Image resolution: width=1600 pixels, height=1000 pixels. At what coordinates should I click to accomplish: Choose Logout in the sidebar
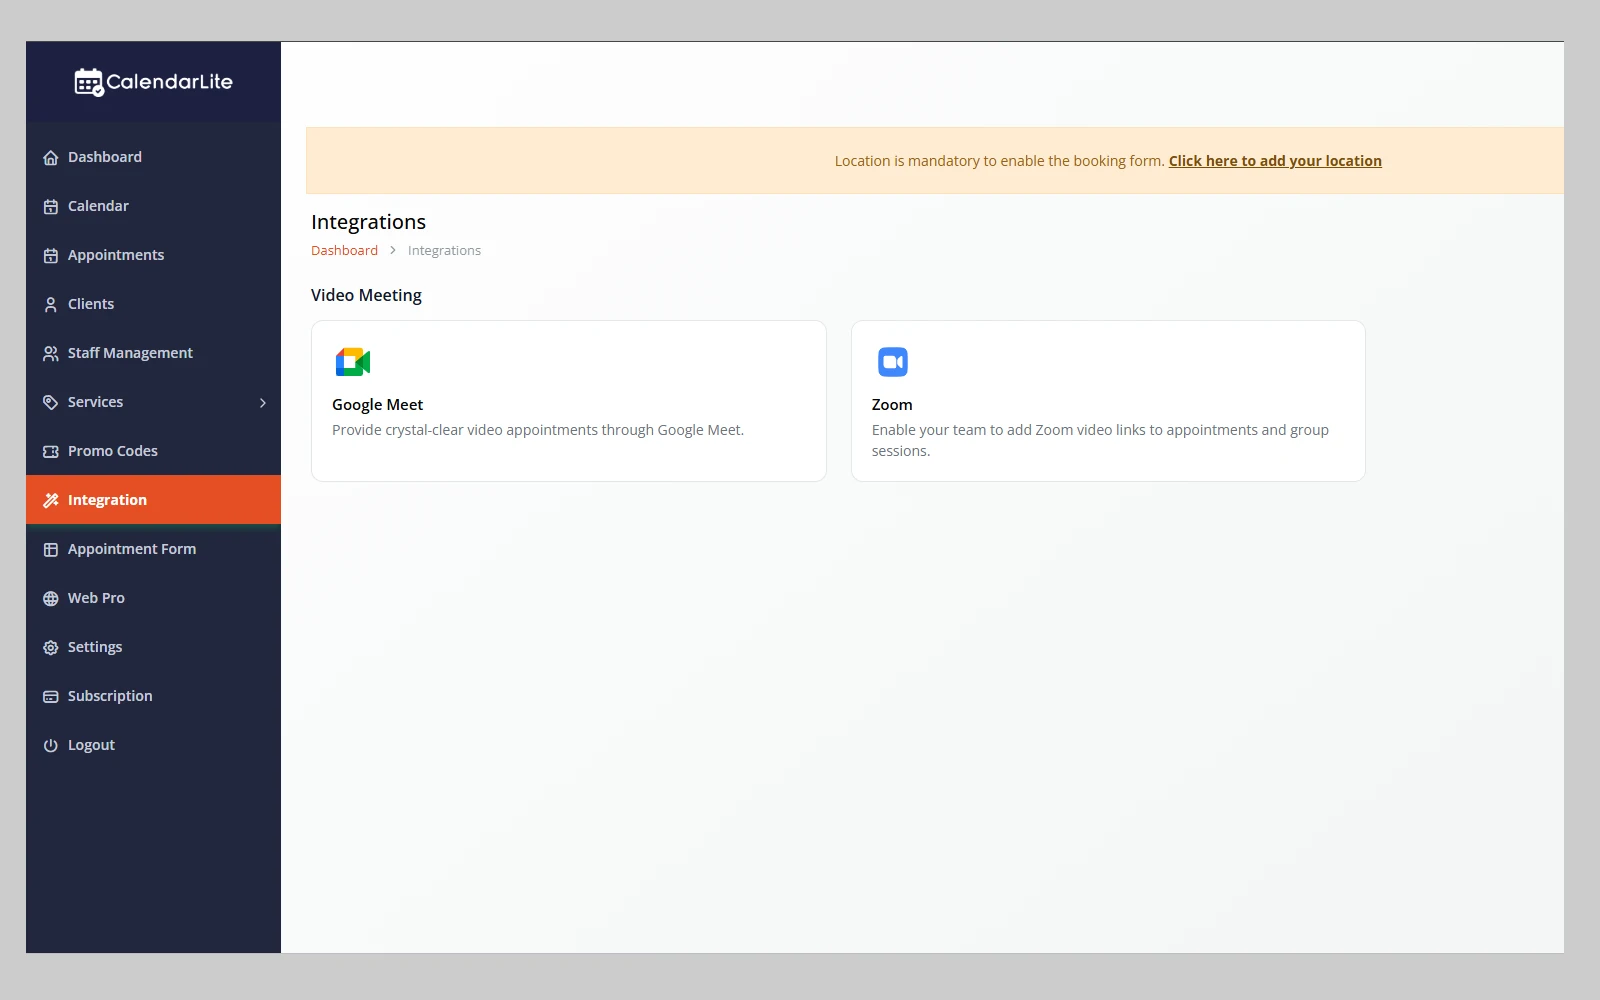click(153, 745)
